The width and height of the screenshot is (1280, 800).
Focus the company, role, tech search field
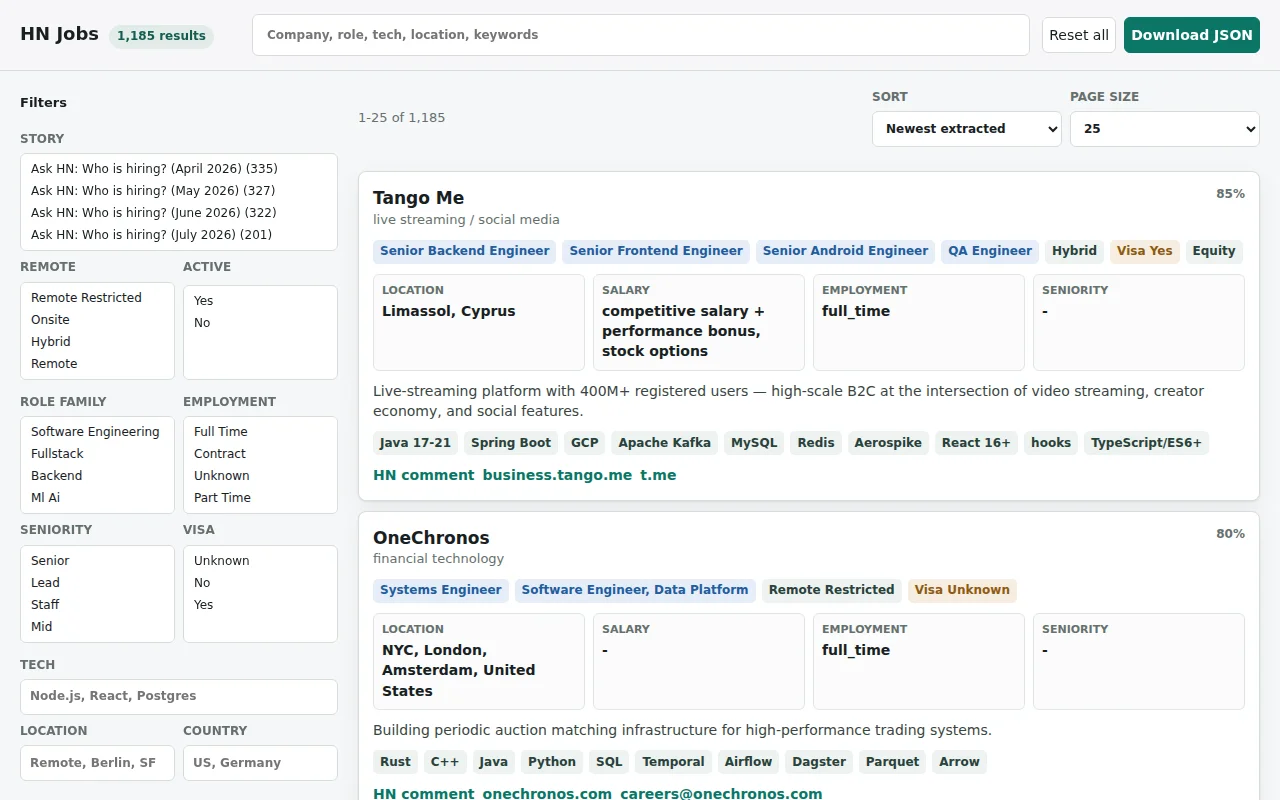click(x=641, y=35)
